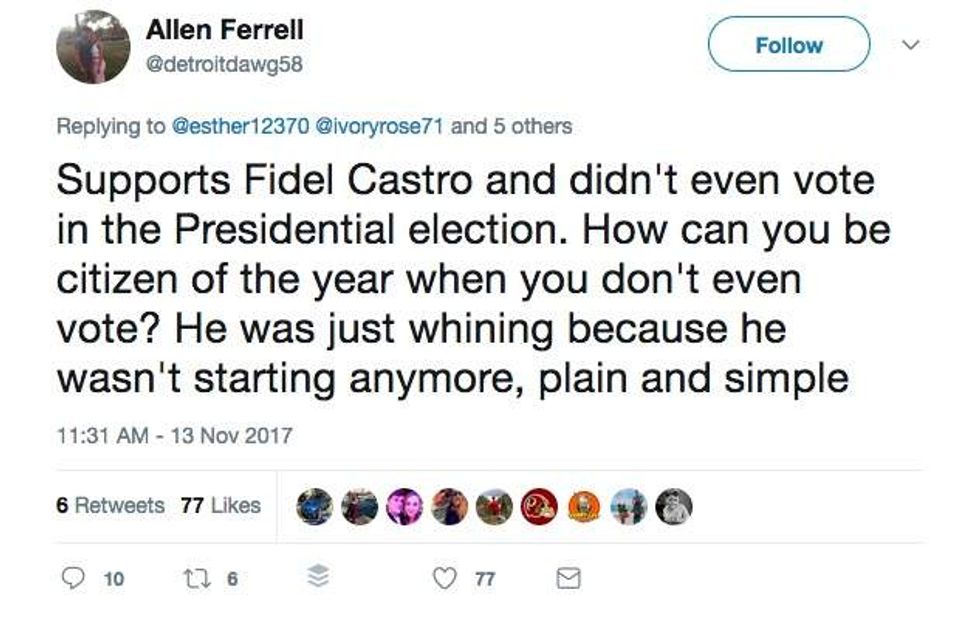Open the 11:31 AM 13 Nov 2017 timestamp
The image size is (980, 621).
174,436
